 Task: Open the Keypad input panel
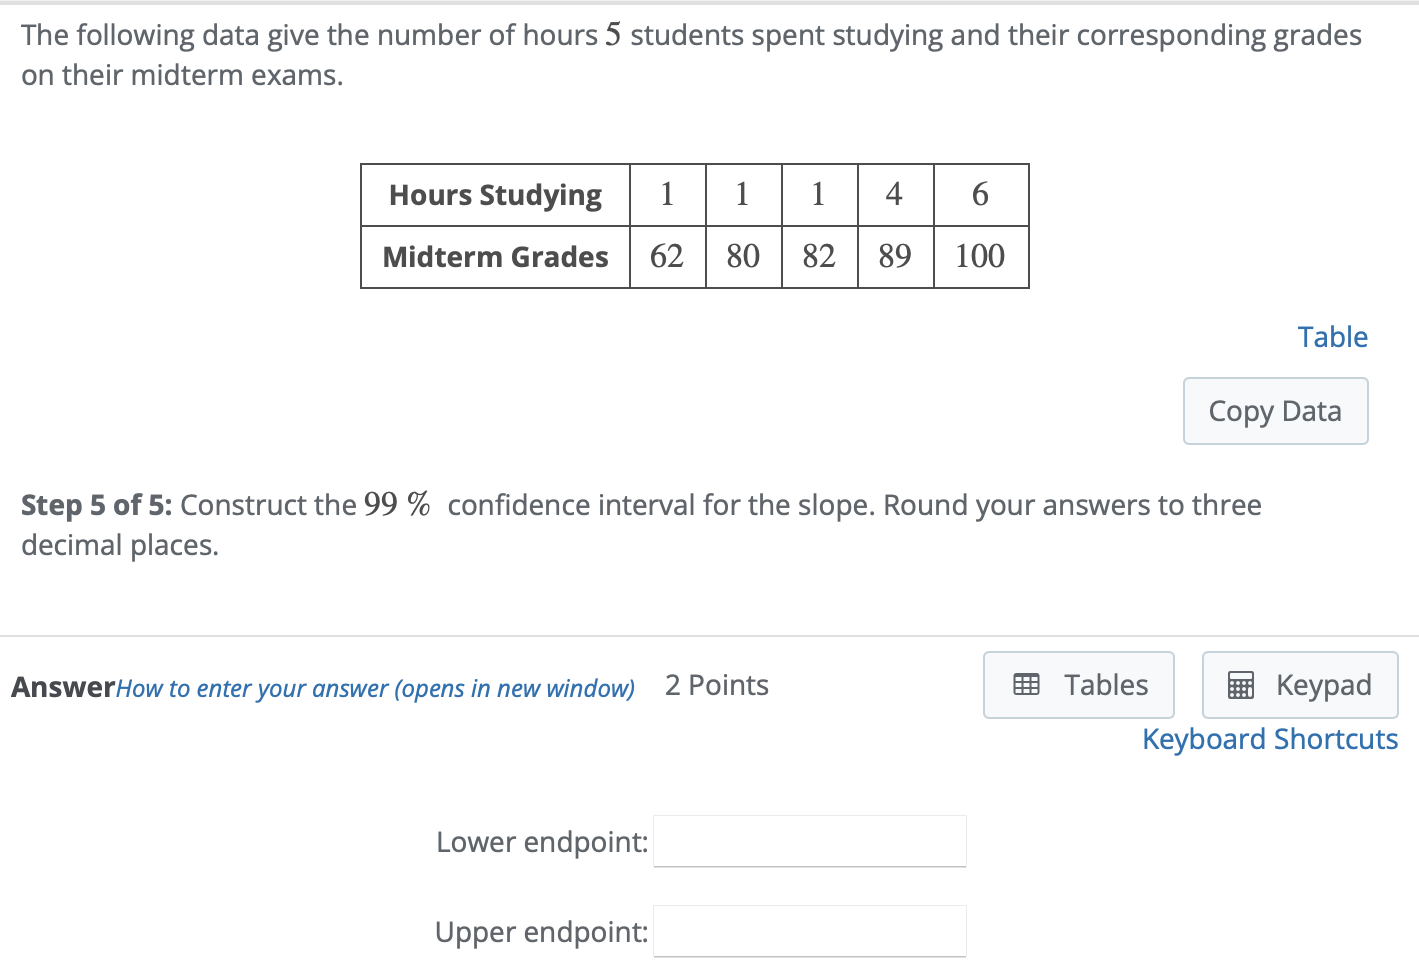[1299, 684]
